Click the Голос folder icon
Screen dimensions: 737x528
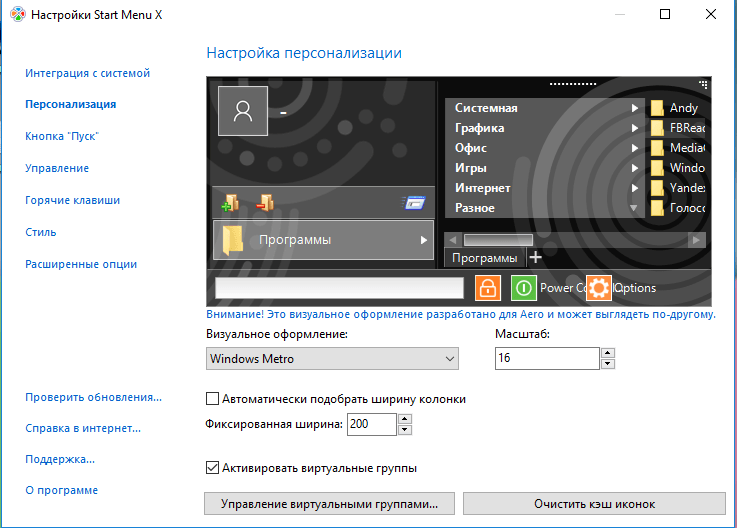pyautogui.click(x=657, y=208)
